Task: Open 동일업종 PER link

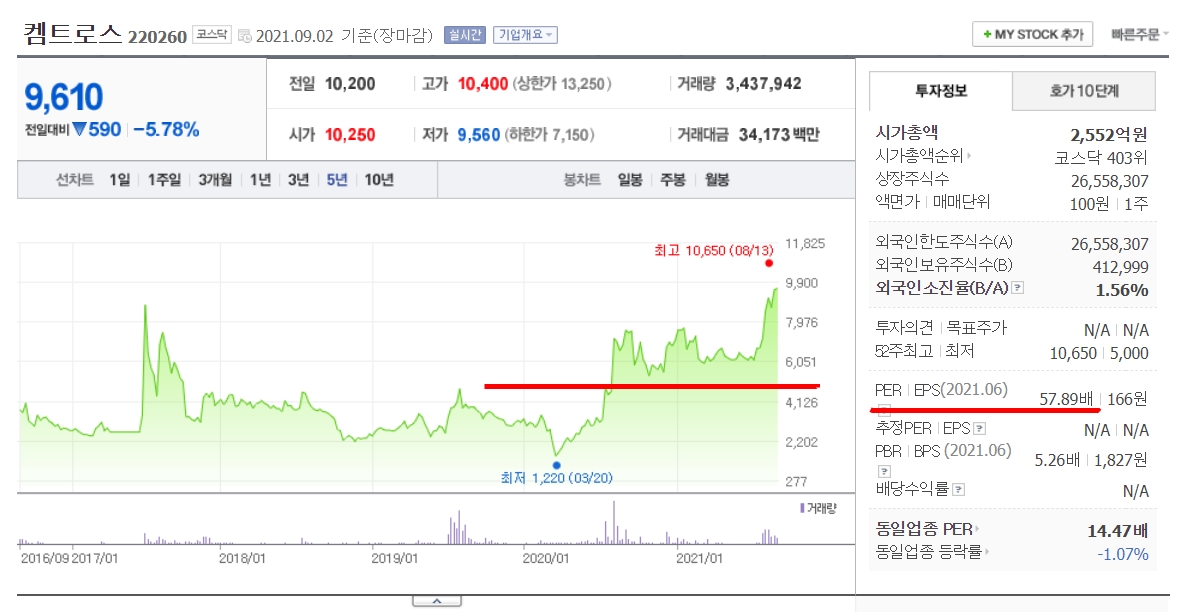Action: (927, 529)
